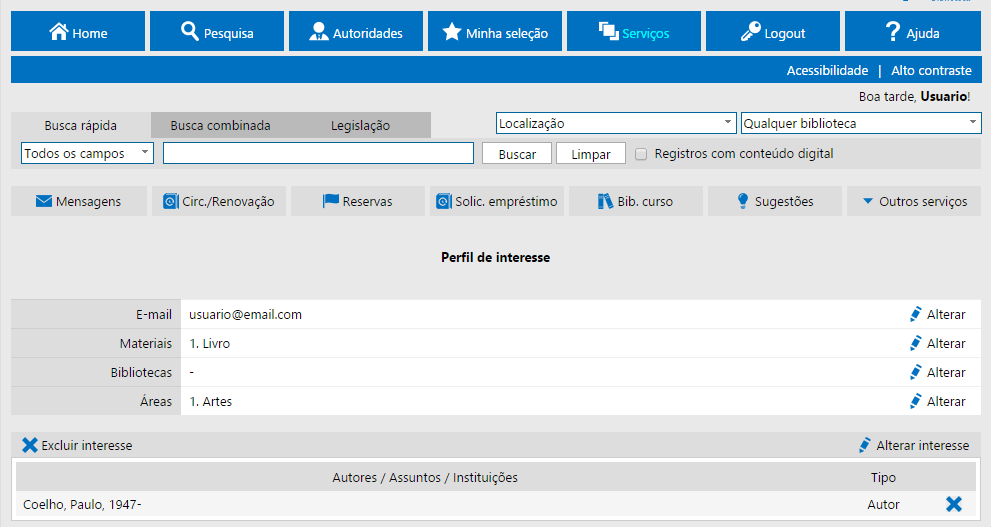The image size is (991, 527).
Task: Click the Mensagens envelope icon
Action: pos(44,202)
